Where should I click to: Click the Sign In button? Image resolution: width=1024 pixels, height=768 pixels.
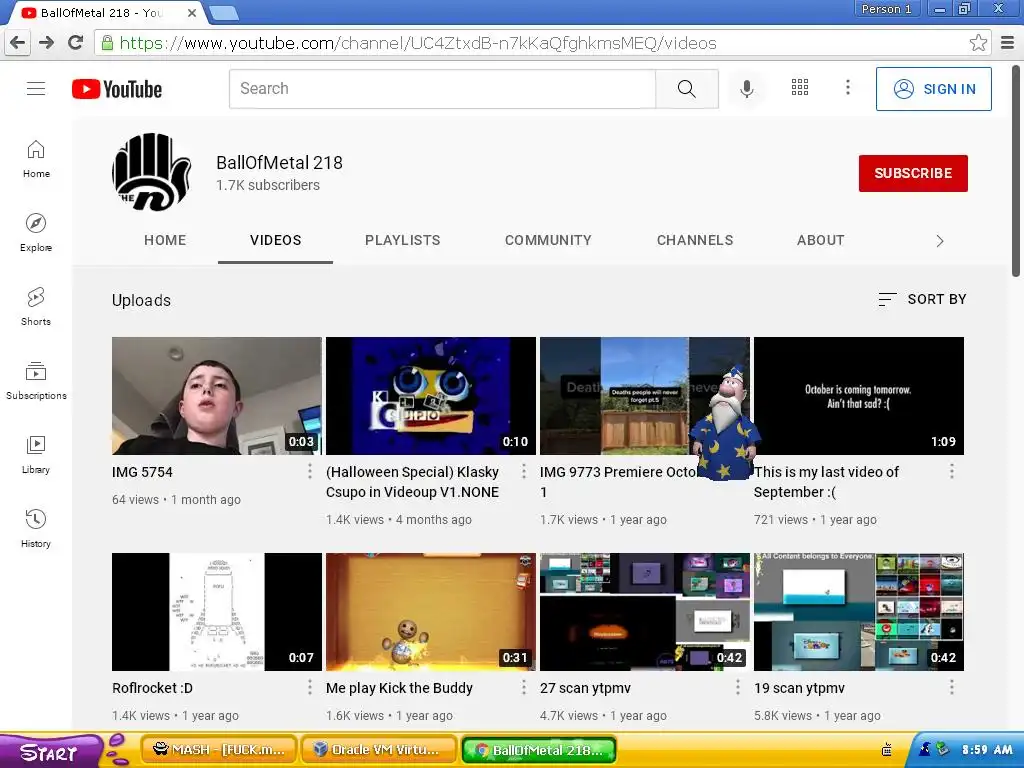click(934, 89)
